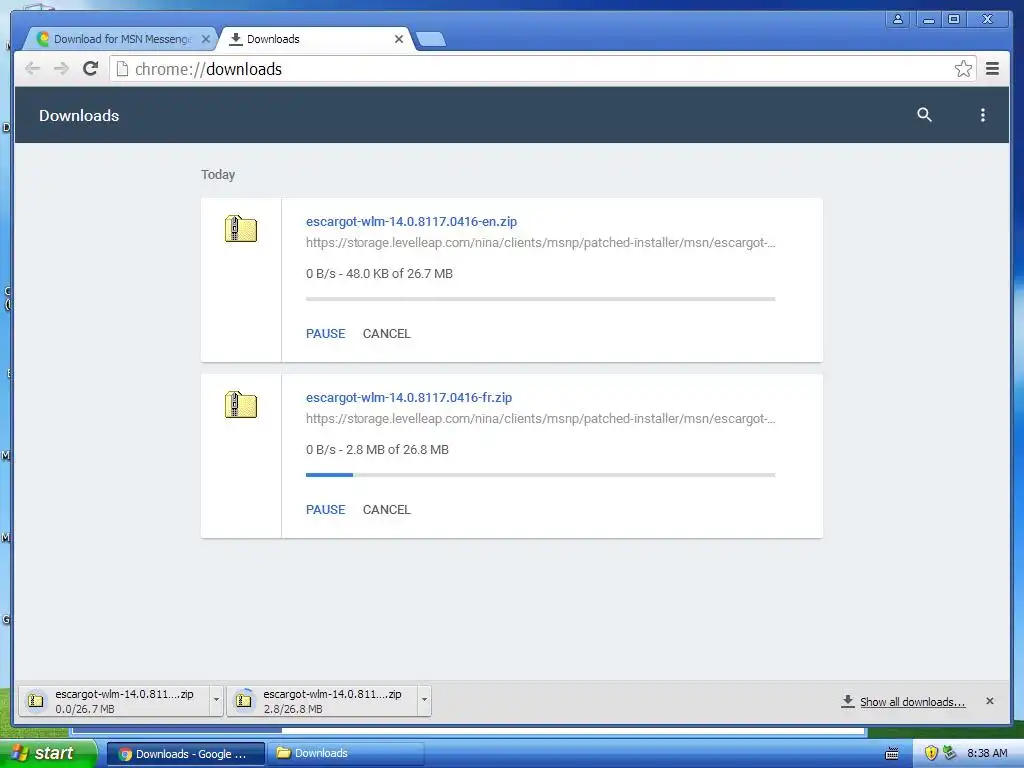This screenshot has height=768, width=1024.
Task: Close the Download for MSN Messenger tab
Action: (x=205, y=39)
